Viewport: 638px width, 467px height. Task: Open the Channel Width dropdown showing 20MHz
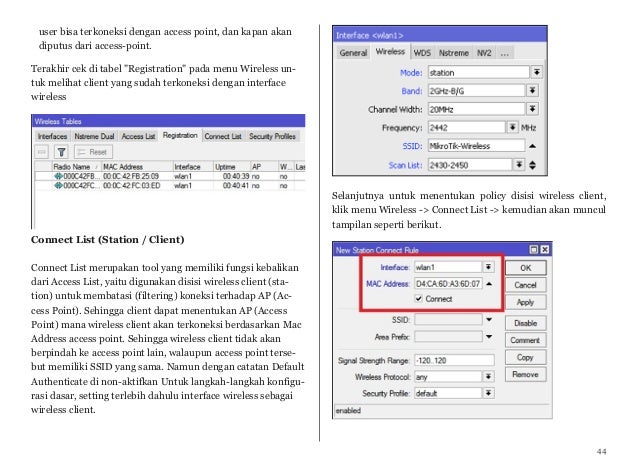click(532, 109)
